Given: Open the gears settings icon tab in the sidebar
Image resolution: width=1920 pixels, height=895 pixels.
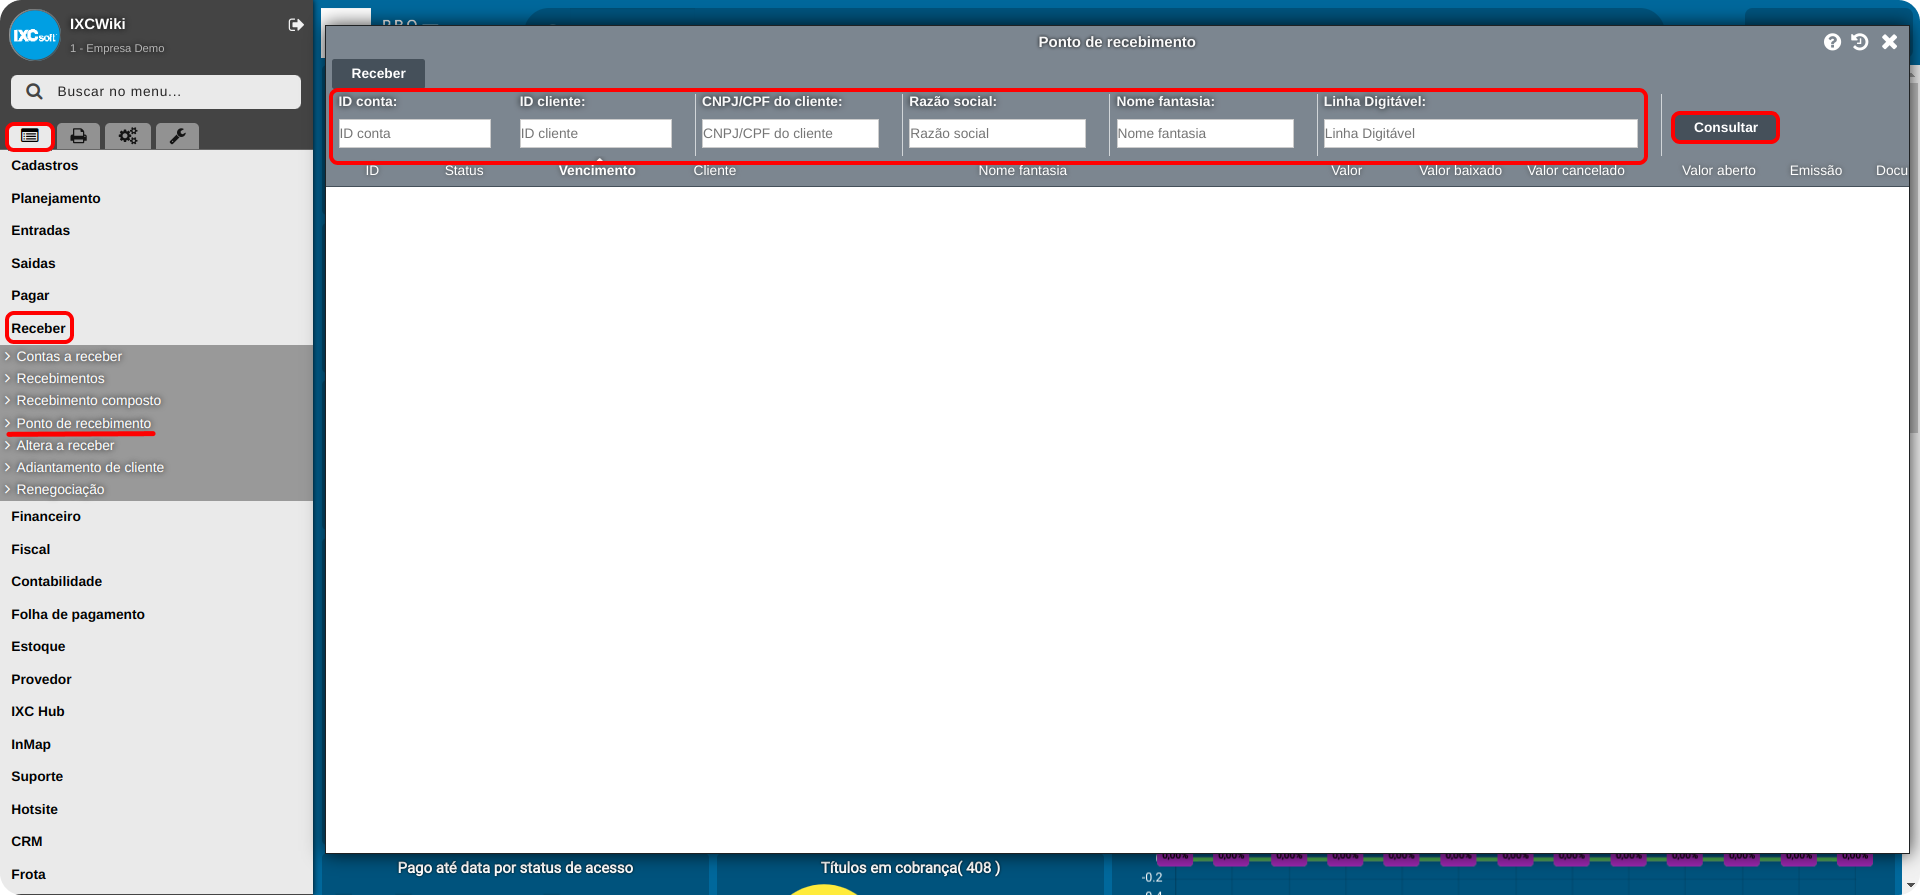Looking at the screenshot, I should 128,136.
